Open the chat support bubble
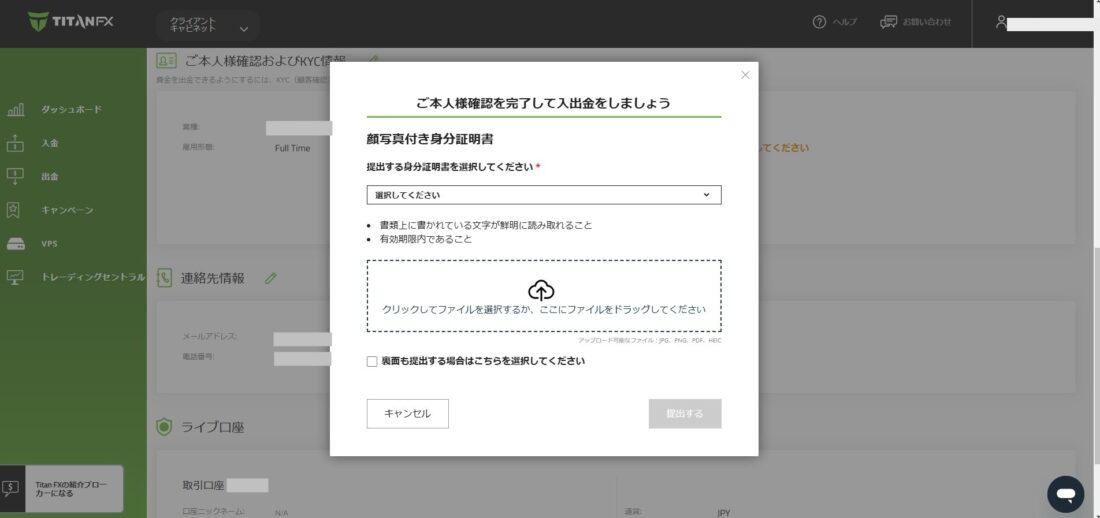 tap(1065, 494)
